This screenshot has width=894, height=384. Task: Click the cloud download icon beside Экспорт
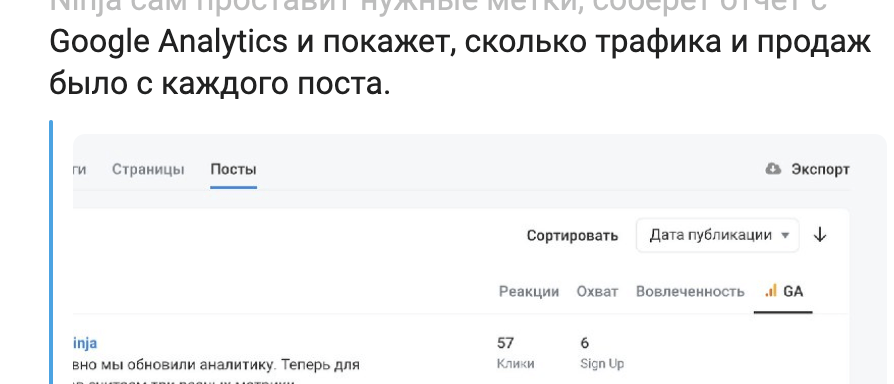coord(773,169)
